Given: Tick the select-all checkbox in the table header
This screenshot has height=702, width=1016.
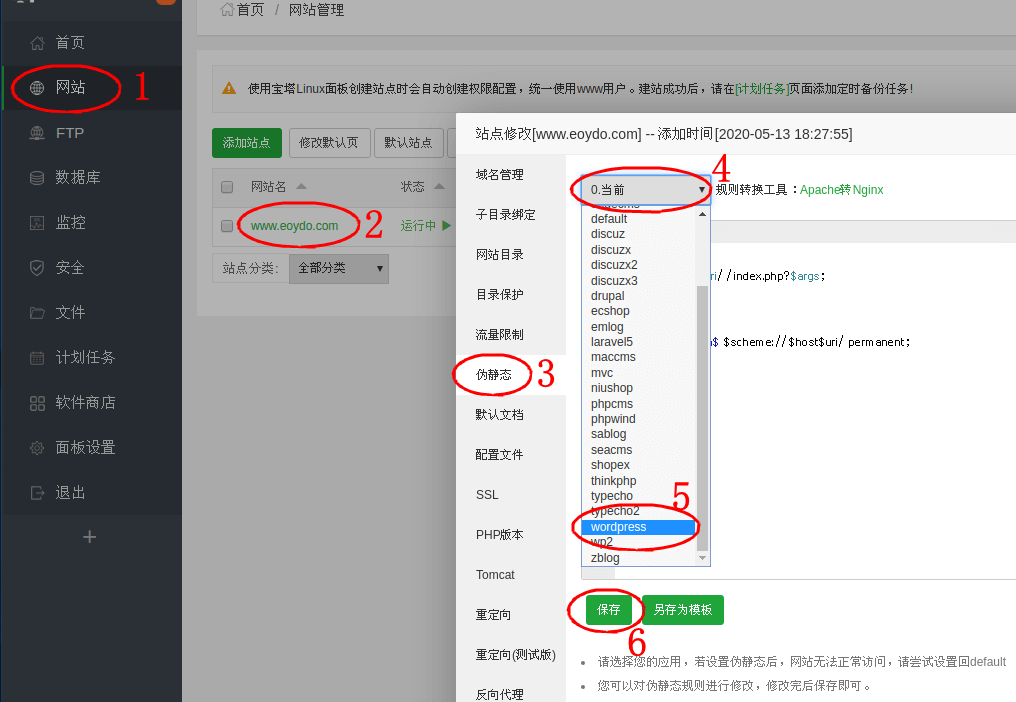Looking at the screenshot, I should [227, 187].
